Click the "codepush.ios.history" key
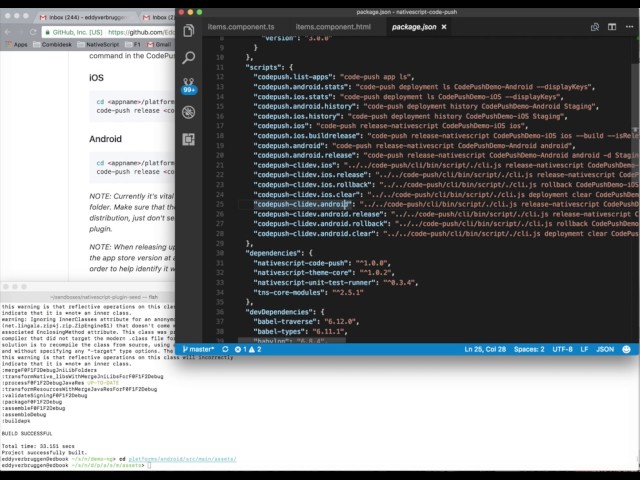The width and height of the screenshot is (640, 480). pos(296,116)
